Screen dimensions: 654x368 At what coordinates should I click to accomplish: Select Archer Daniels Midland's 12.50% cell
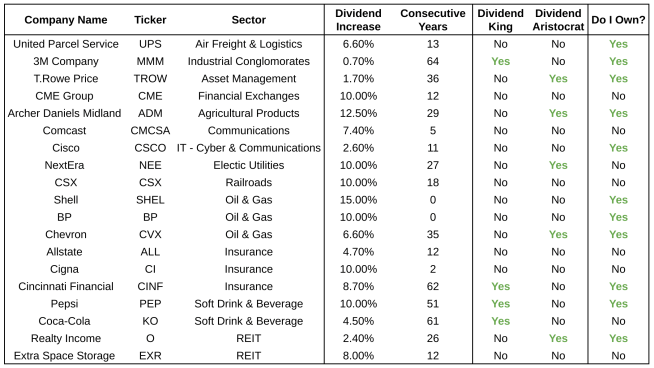(358, 113)
